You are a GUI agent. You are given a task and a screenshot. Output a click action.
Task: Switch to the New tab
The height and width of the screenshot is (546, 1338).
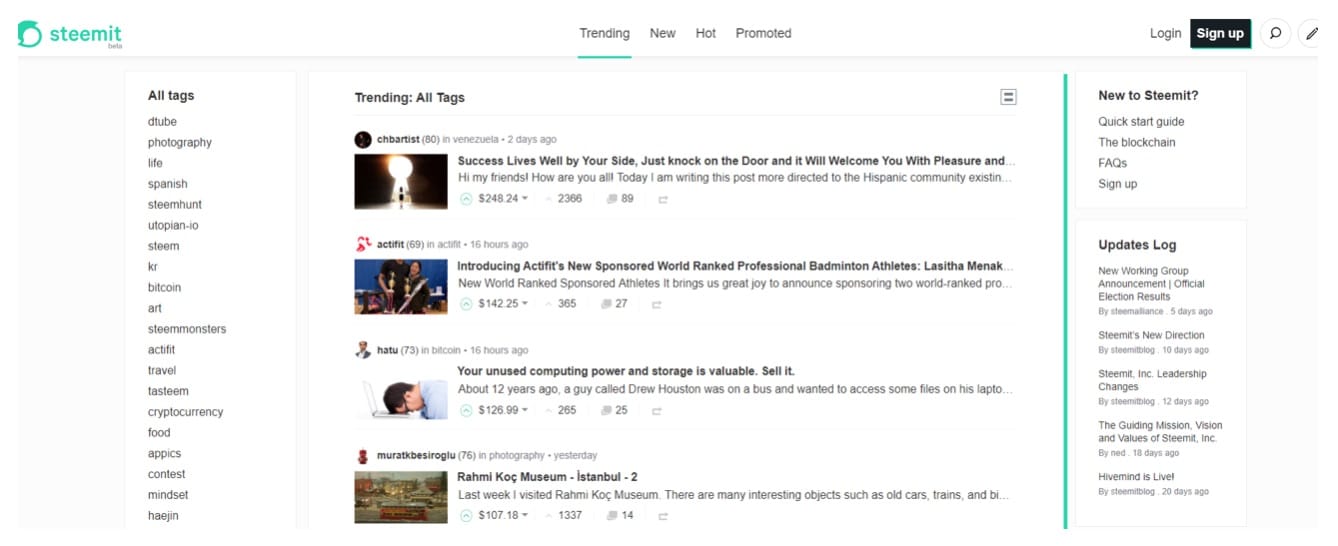point(662,33)
